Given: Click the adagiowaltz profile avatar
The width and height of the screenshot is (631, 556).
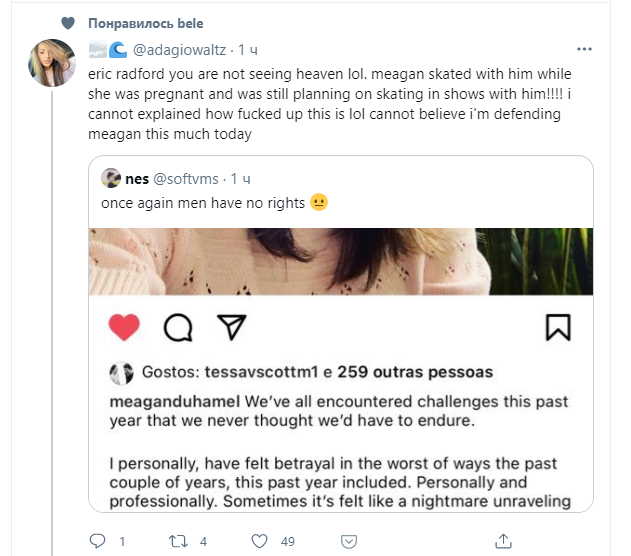Looking at the screenshot, I should pos(53,63).
